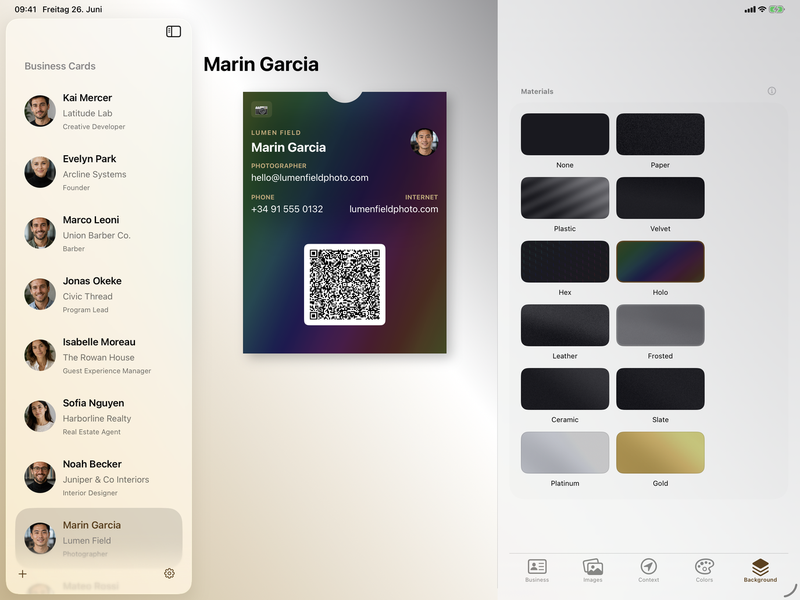Choose the Plastic material
This screenshot has width=800, height=600.
click(x=565, y=198)
